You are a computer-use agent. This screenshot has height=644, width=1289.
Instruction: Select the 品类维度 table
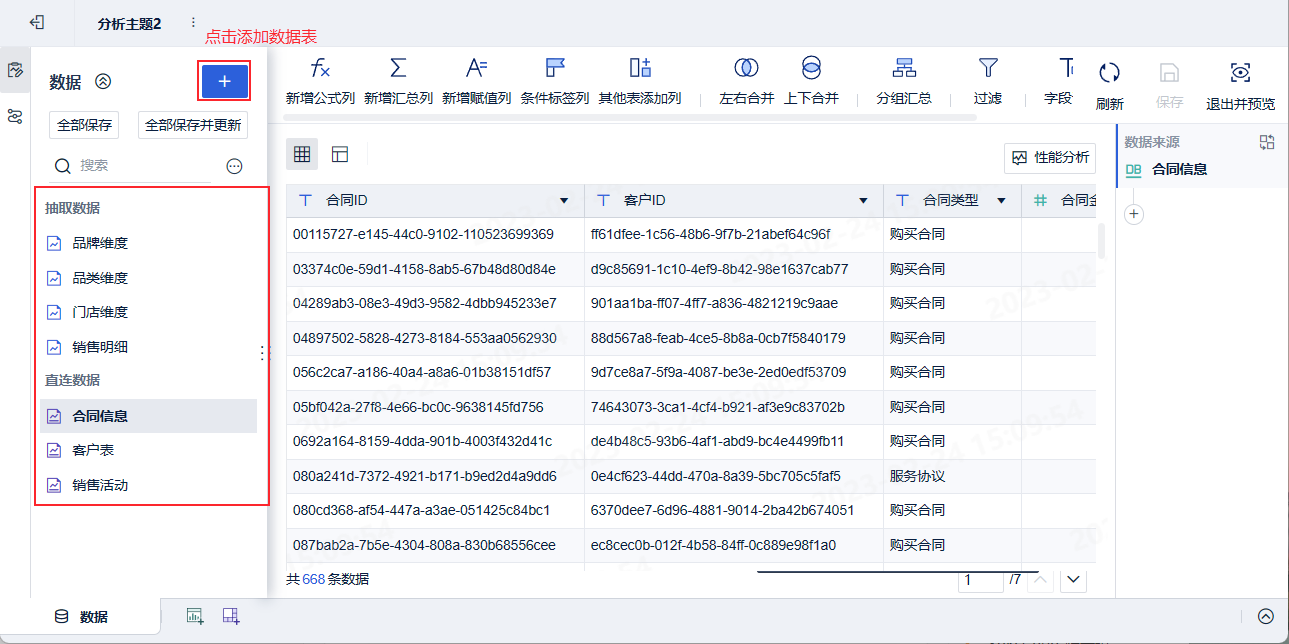pos(148,278)
